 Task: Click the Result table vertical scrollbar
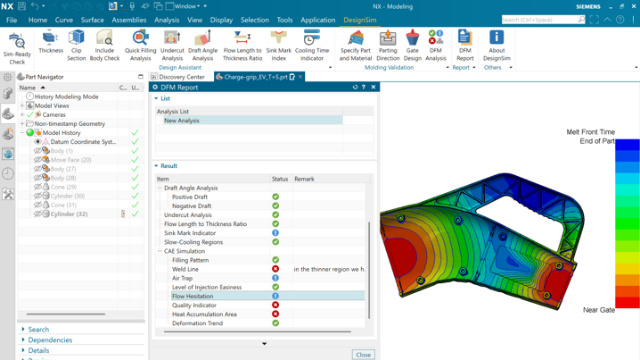coord(369,270)
